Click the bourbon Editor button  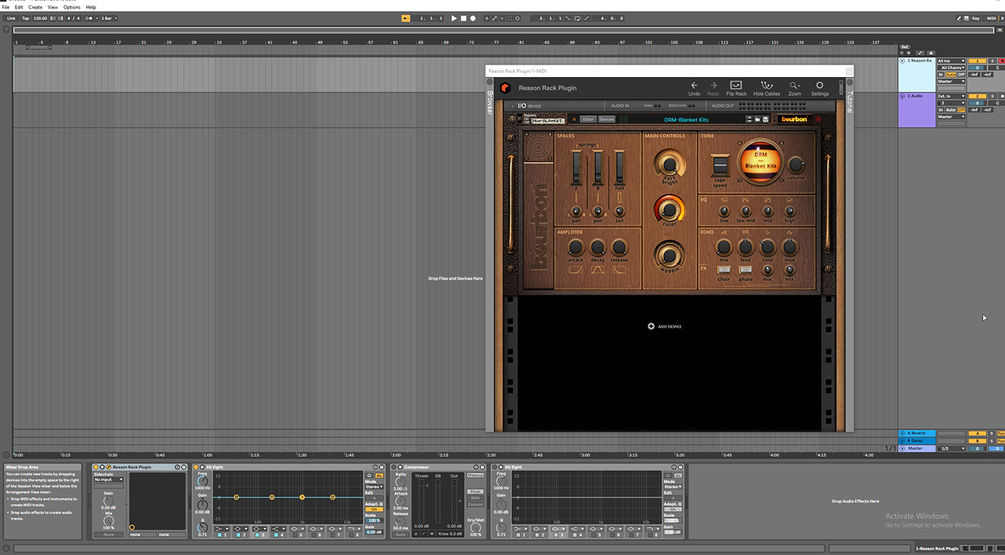pos(588,119)
